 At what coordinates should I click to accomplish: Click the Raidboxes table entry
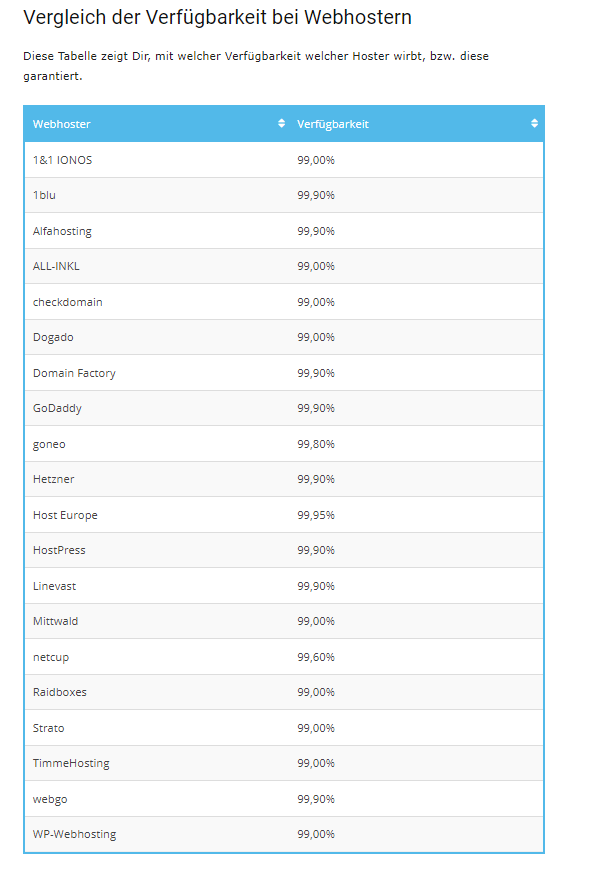point(60,692)
